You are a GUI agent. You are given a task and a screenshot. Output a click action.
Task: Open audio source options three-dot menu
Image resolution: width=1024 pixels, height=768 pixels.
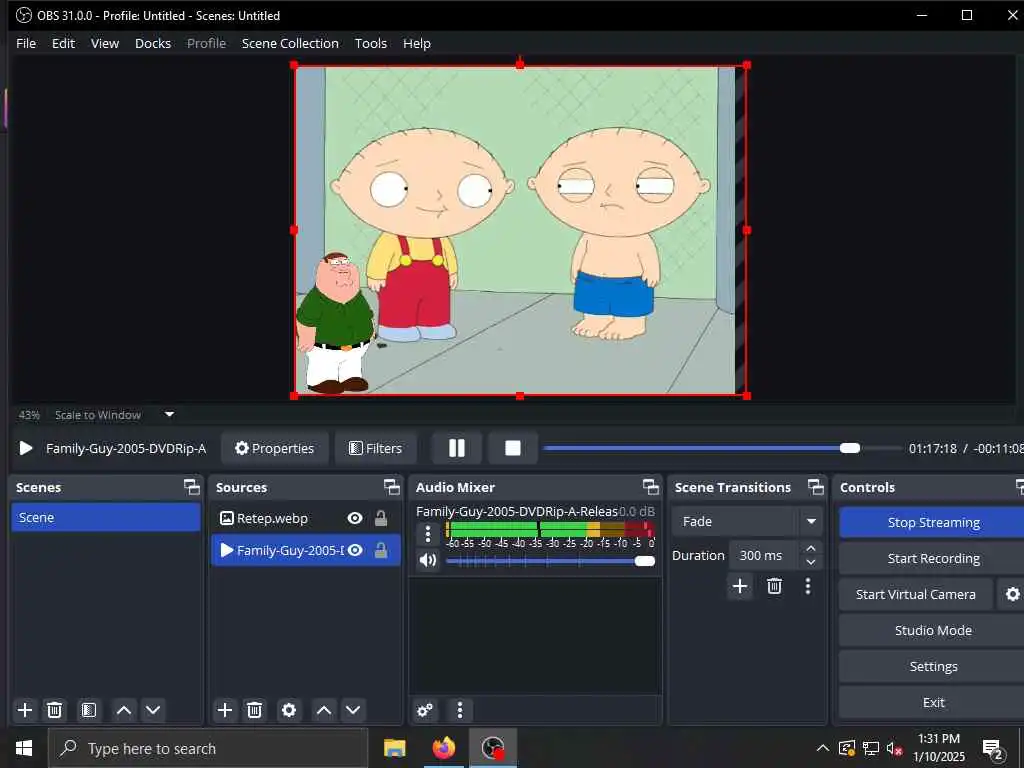coord(428,534)
